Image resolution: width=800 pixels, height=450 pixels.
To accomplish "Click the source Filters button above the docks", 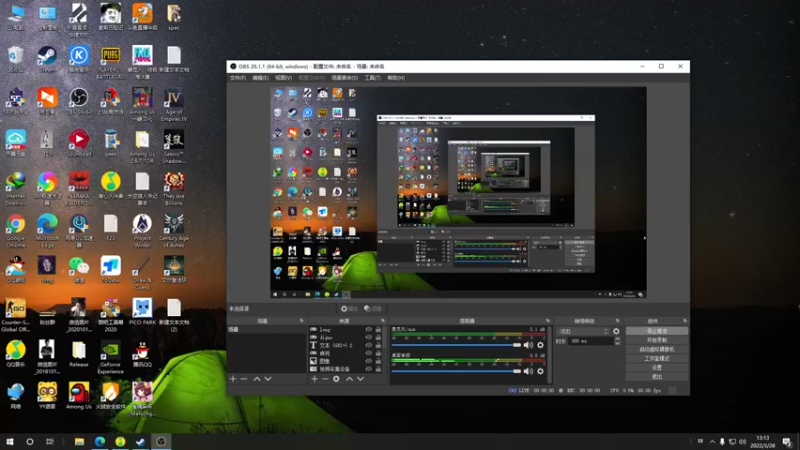I will pyautogui.click(x=373, y=309).
